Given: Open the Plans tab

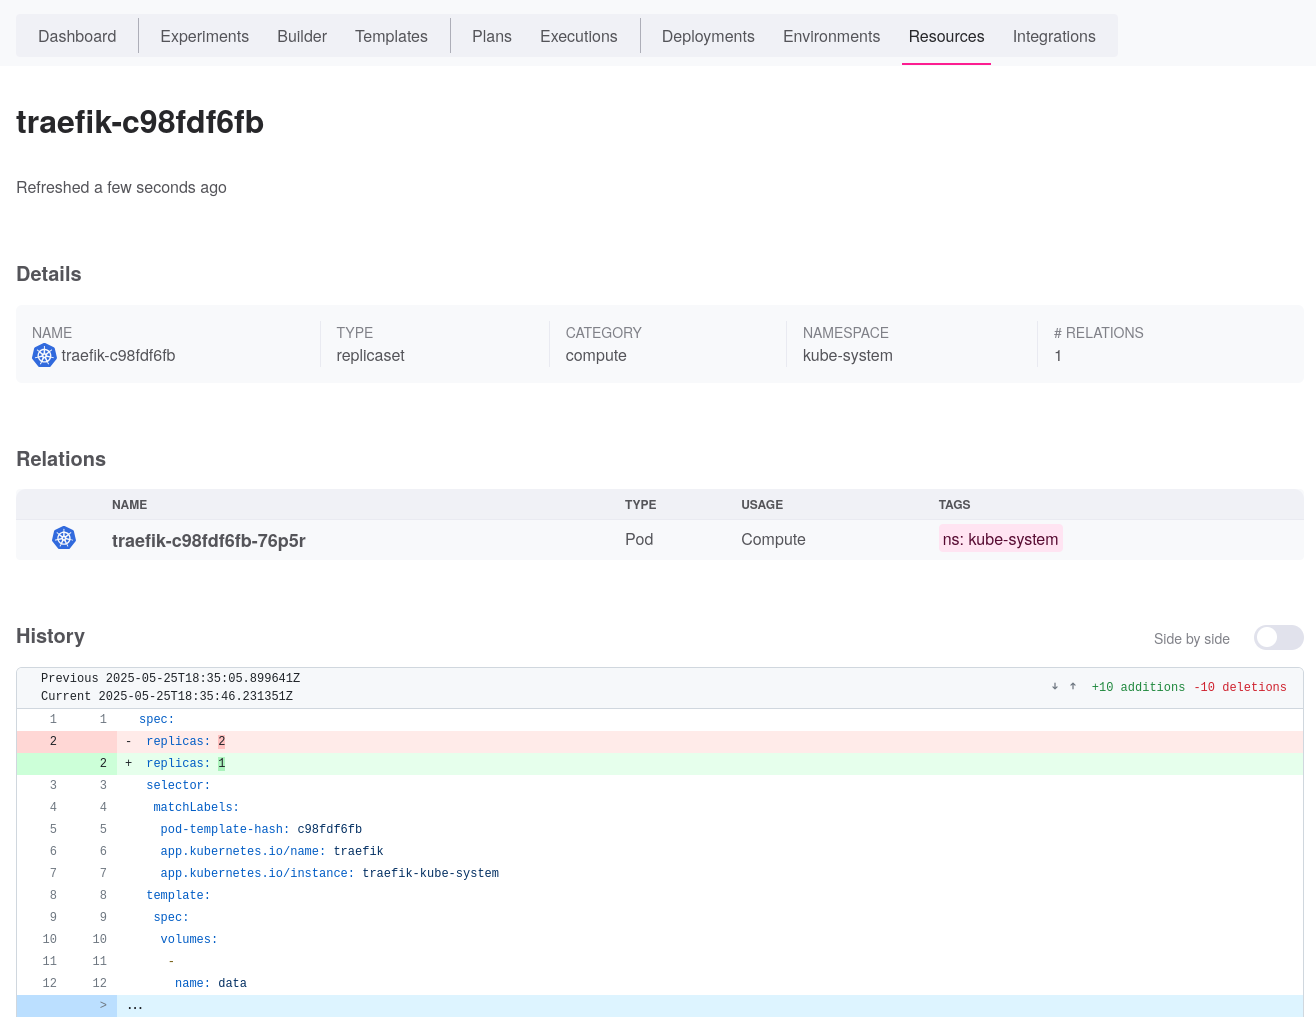Looking at the screenshot, I should tap(492, 36).
